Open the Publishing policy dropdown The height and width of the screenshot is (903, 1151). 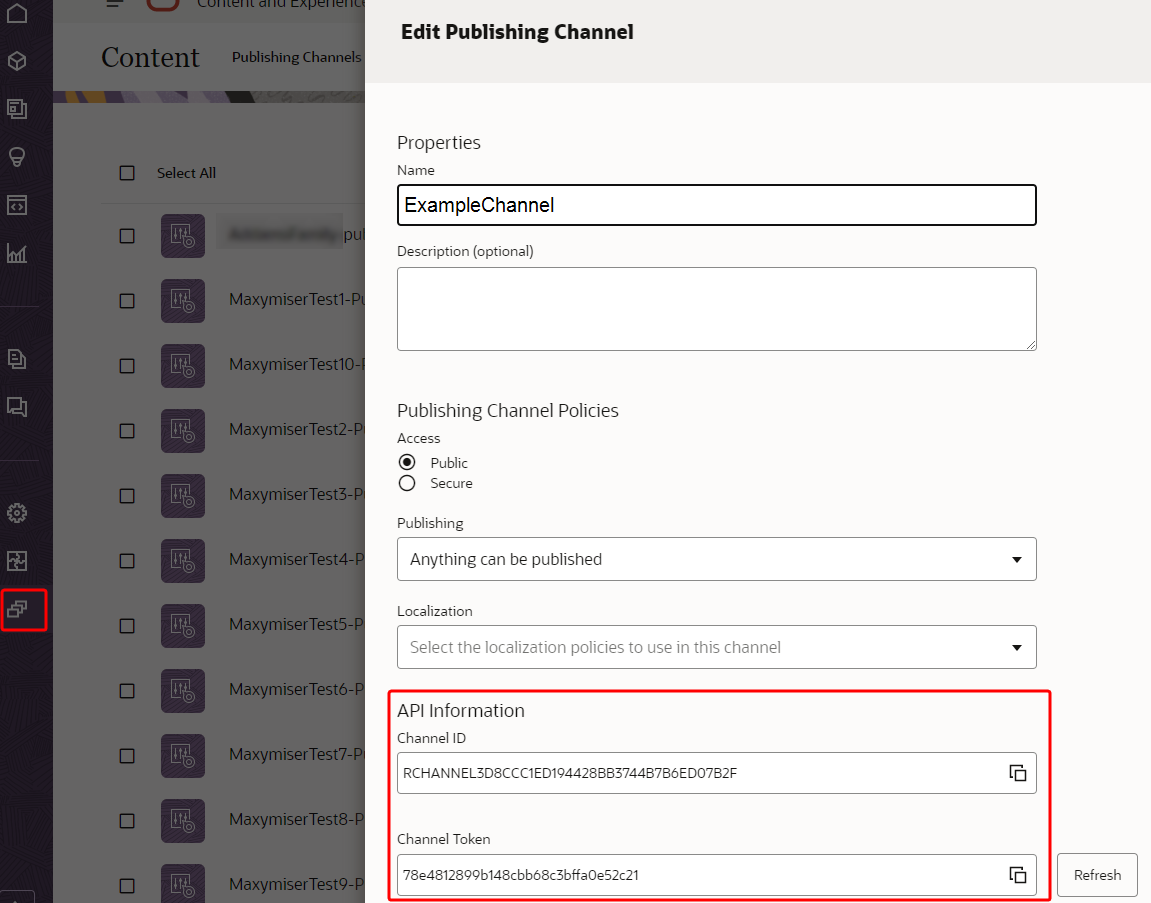716,559
